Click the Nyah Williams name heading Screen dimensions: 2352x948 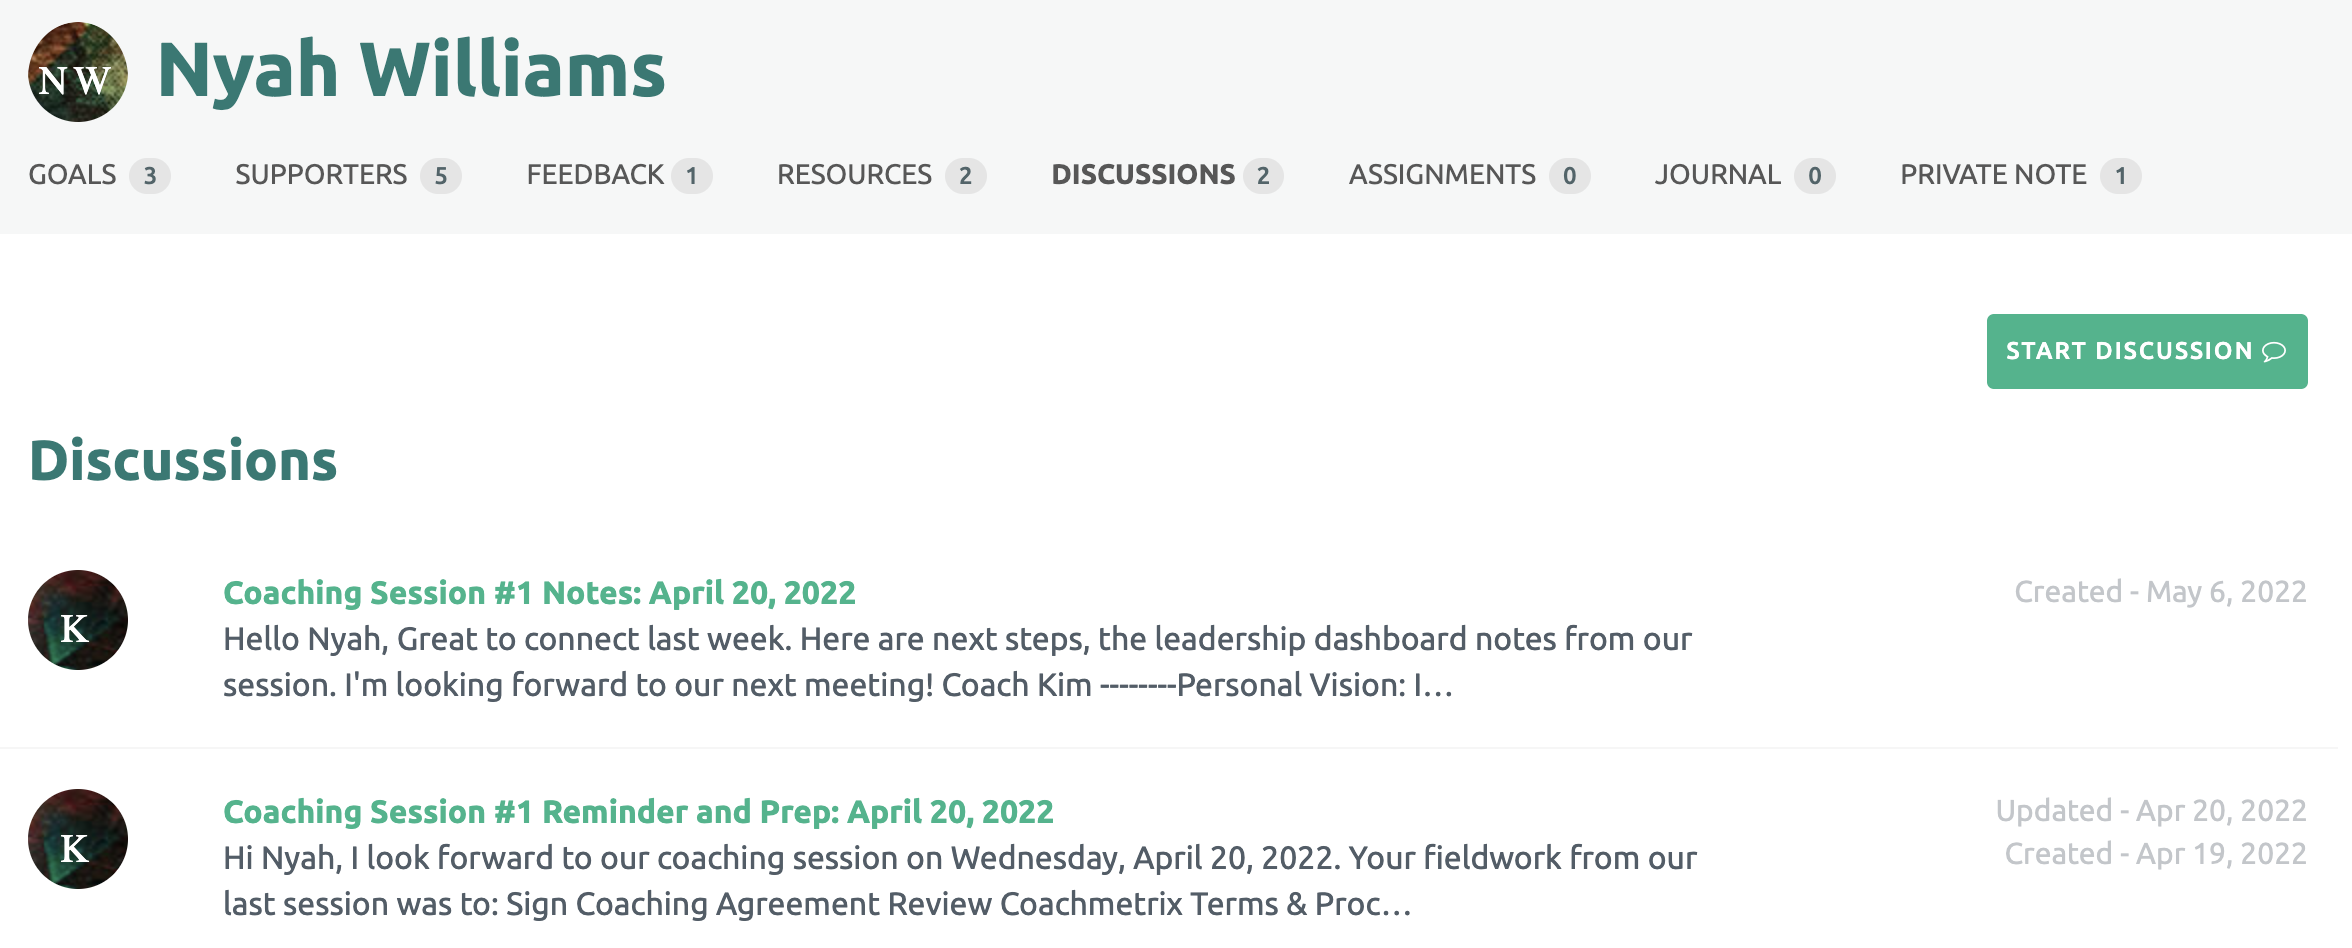[x=411, y=70]
